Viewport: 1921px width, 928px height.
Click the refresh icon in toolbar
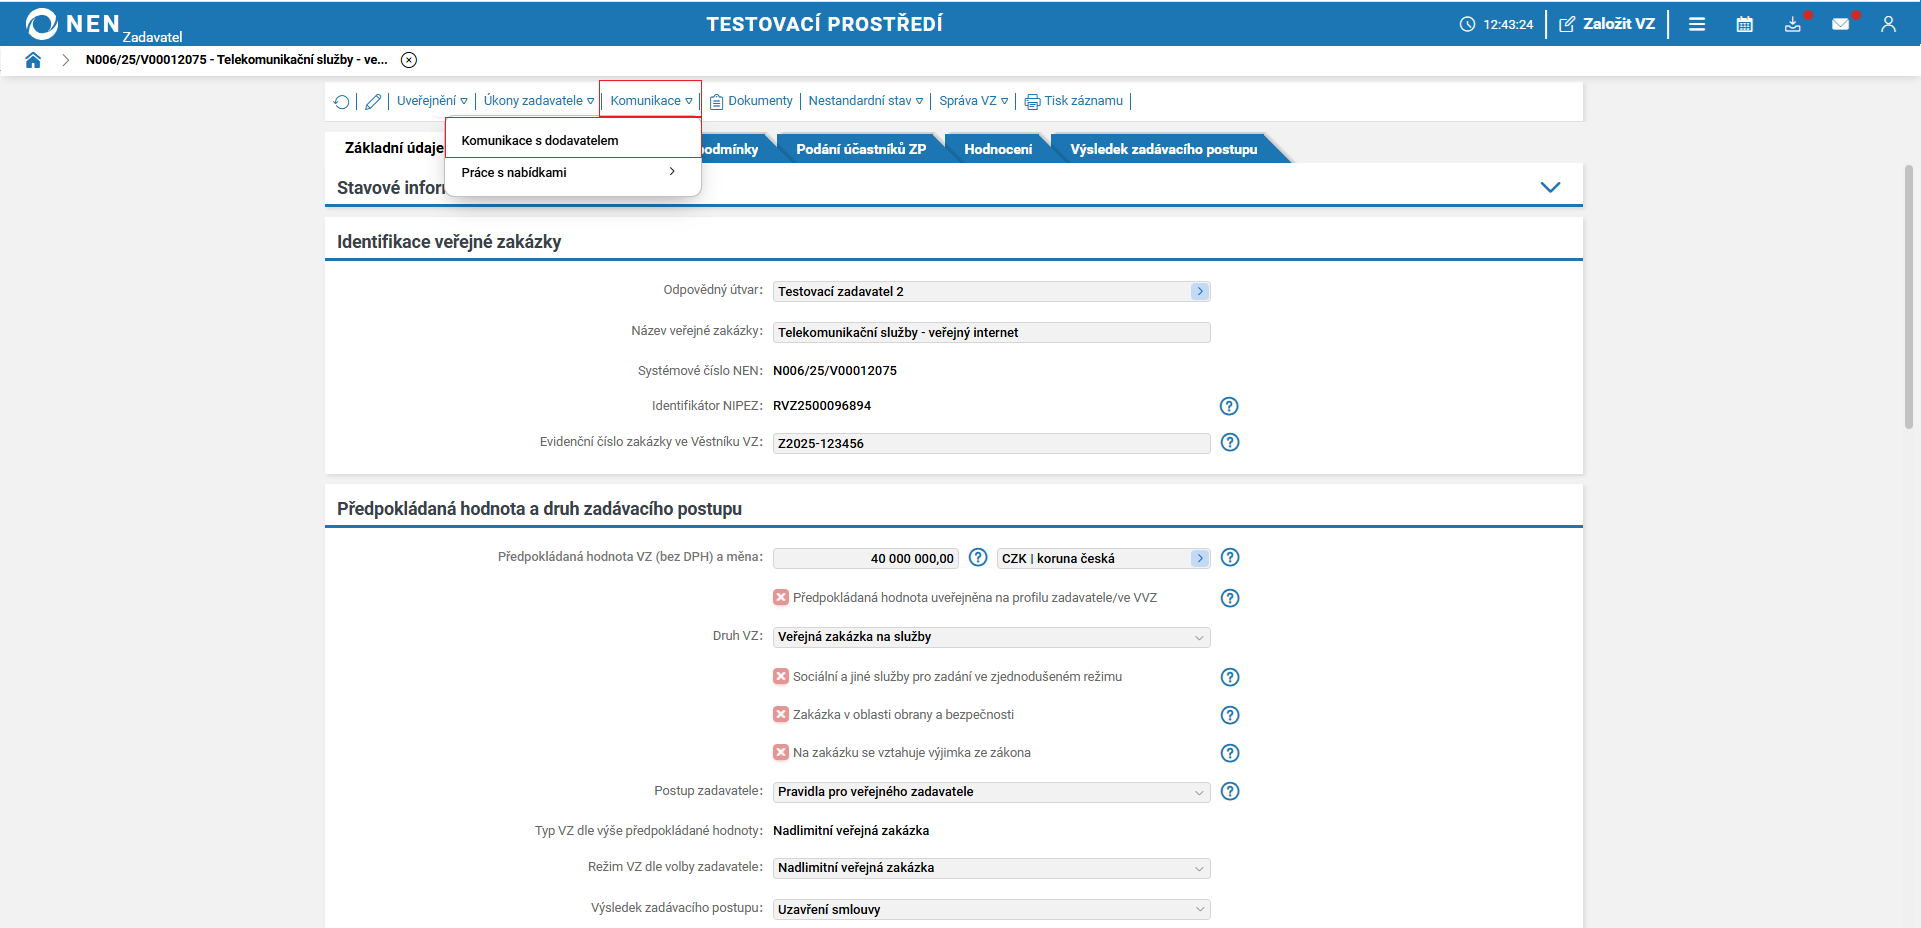click(x=342, y=101)
